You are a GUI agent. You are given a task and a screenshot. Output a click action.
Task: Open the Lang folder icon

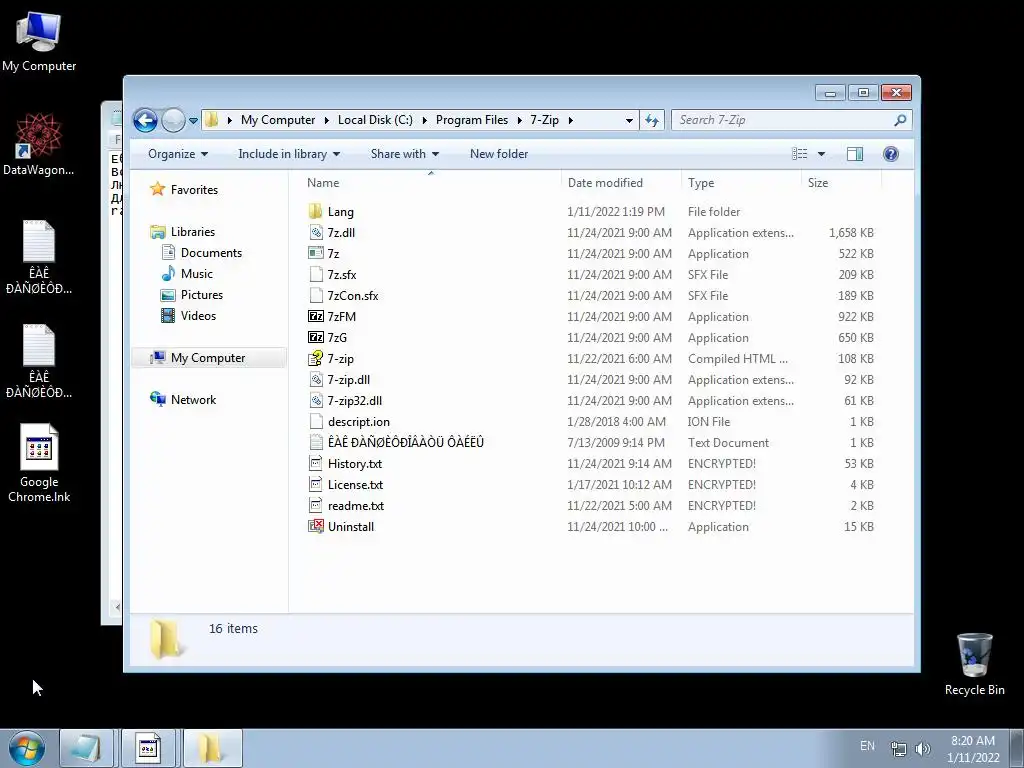[315, 212]
